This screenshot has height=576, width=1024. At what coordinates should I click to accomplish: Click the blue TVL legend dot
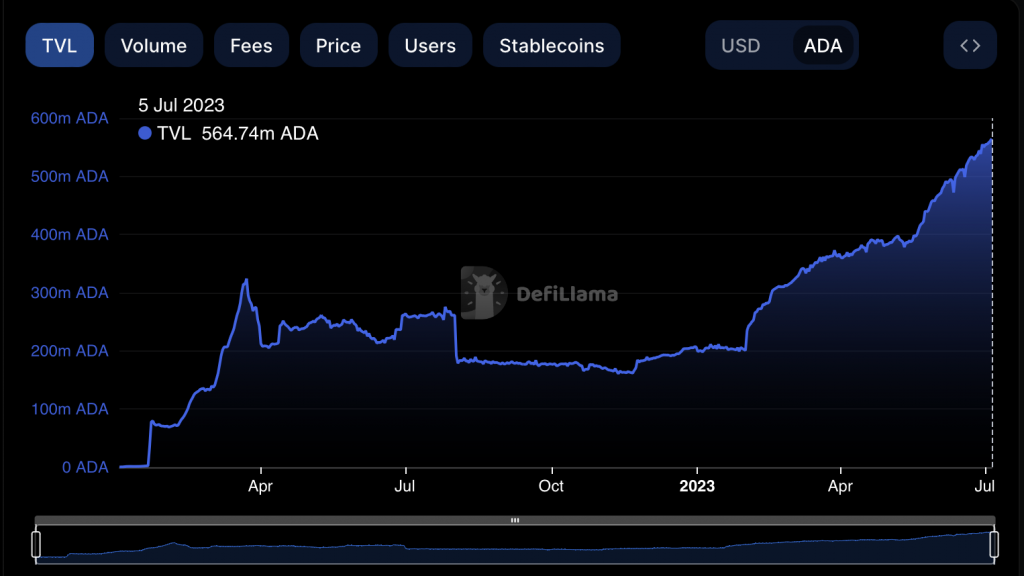[x=145, y=133]
